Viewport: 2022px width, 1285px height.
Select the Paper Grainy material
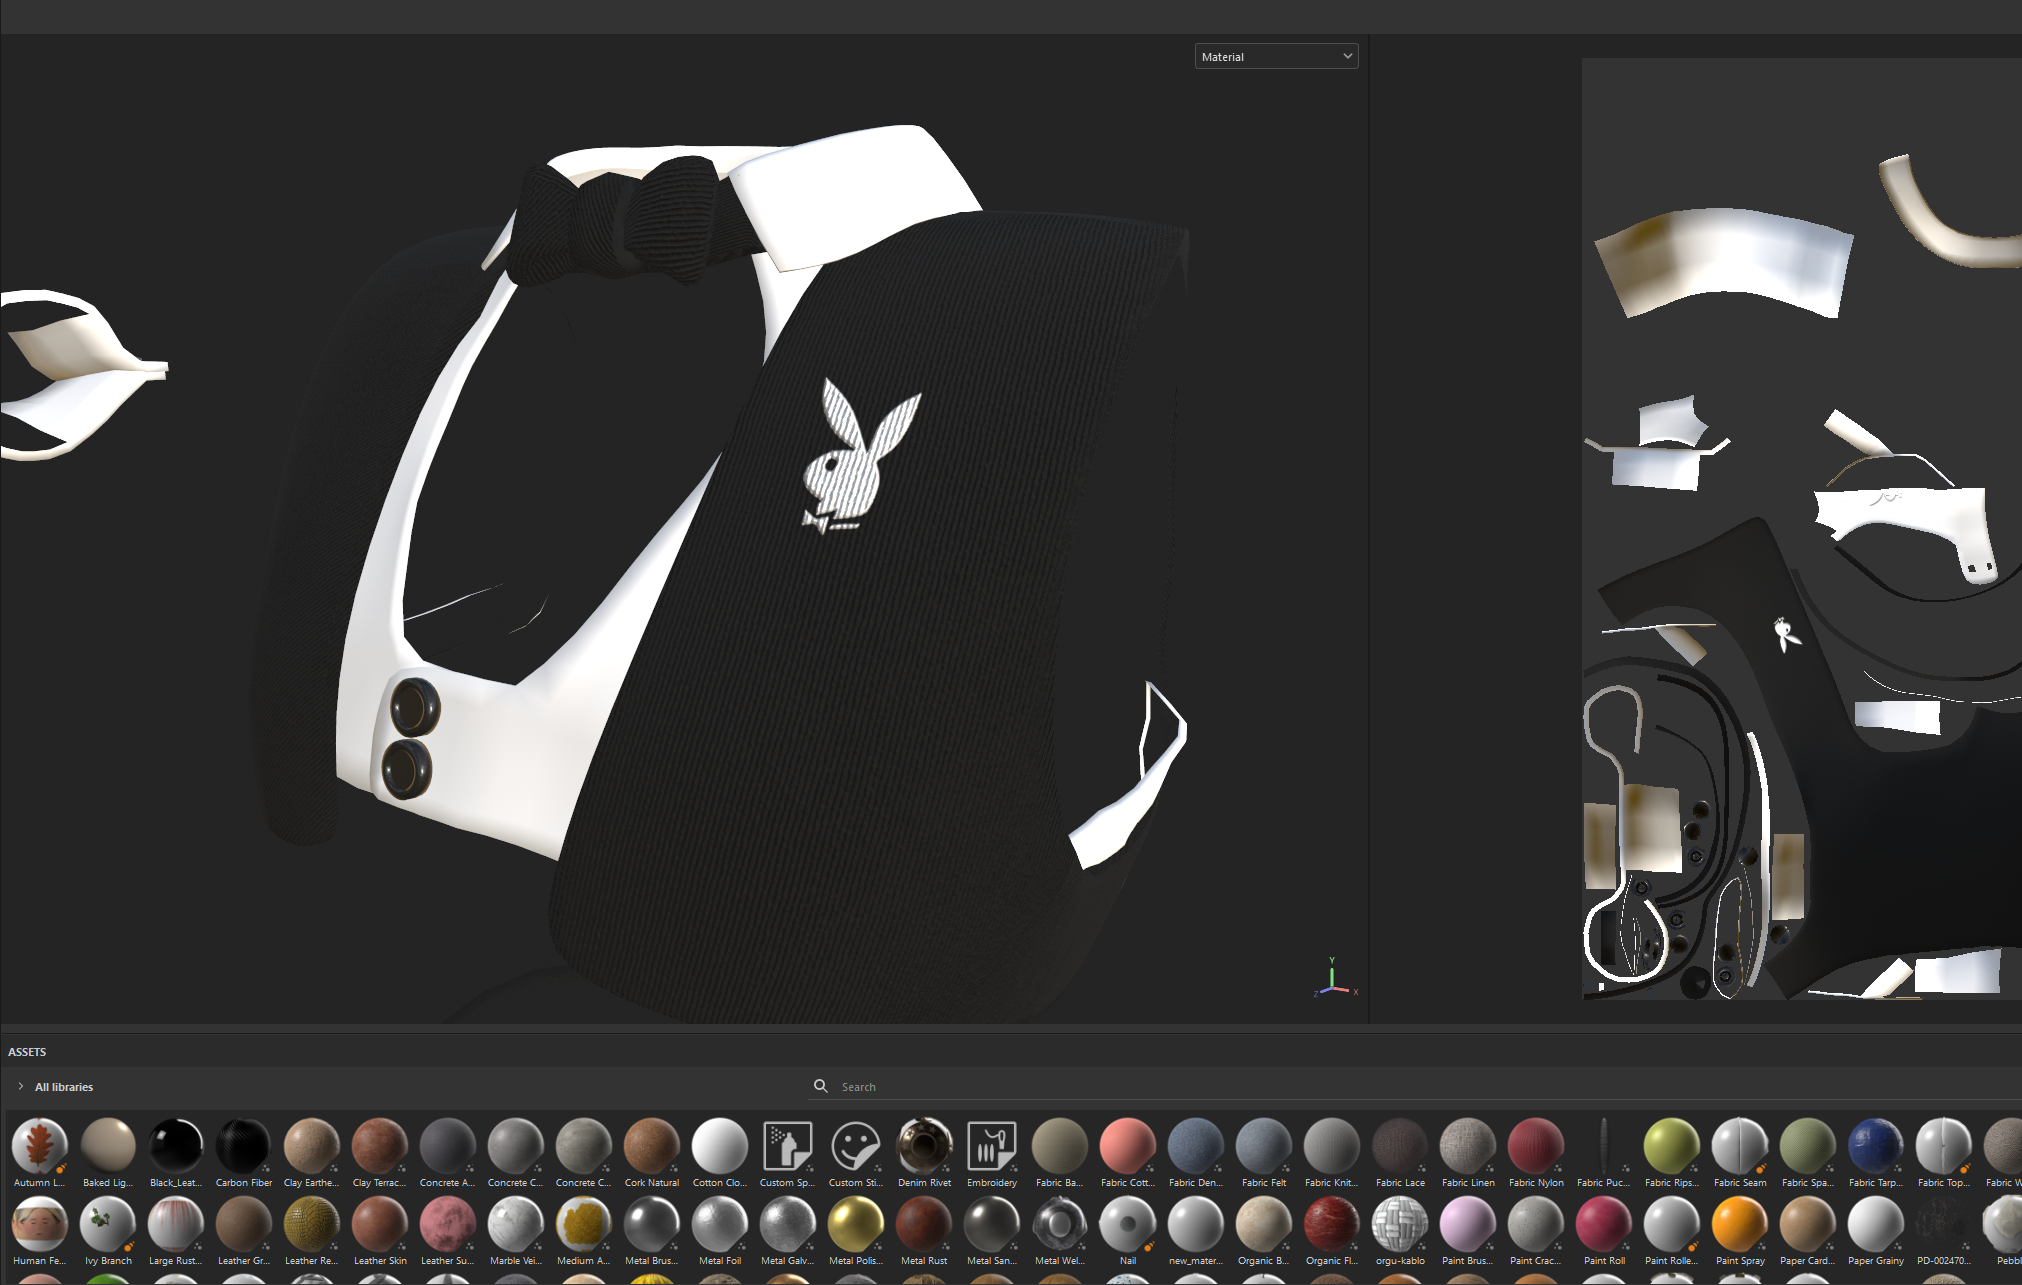[1875, 1223]
